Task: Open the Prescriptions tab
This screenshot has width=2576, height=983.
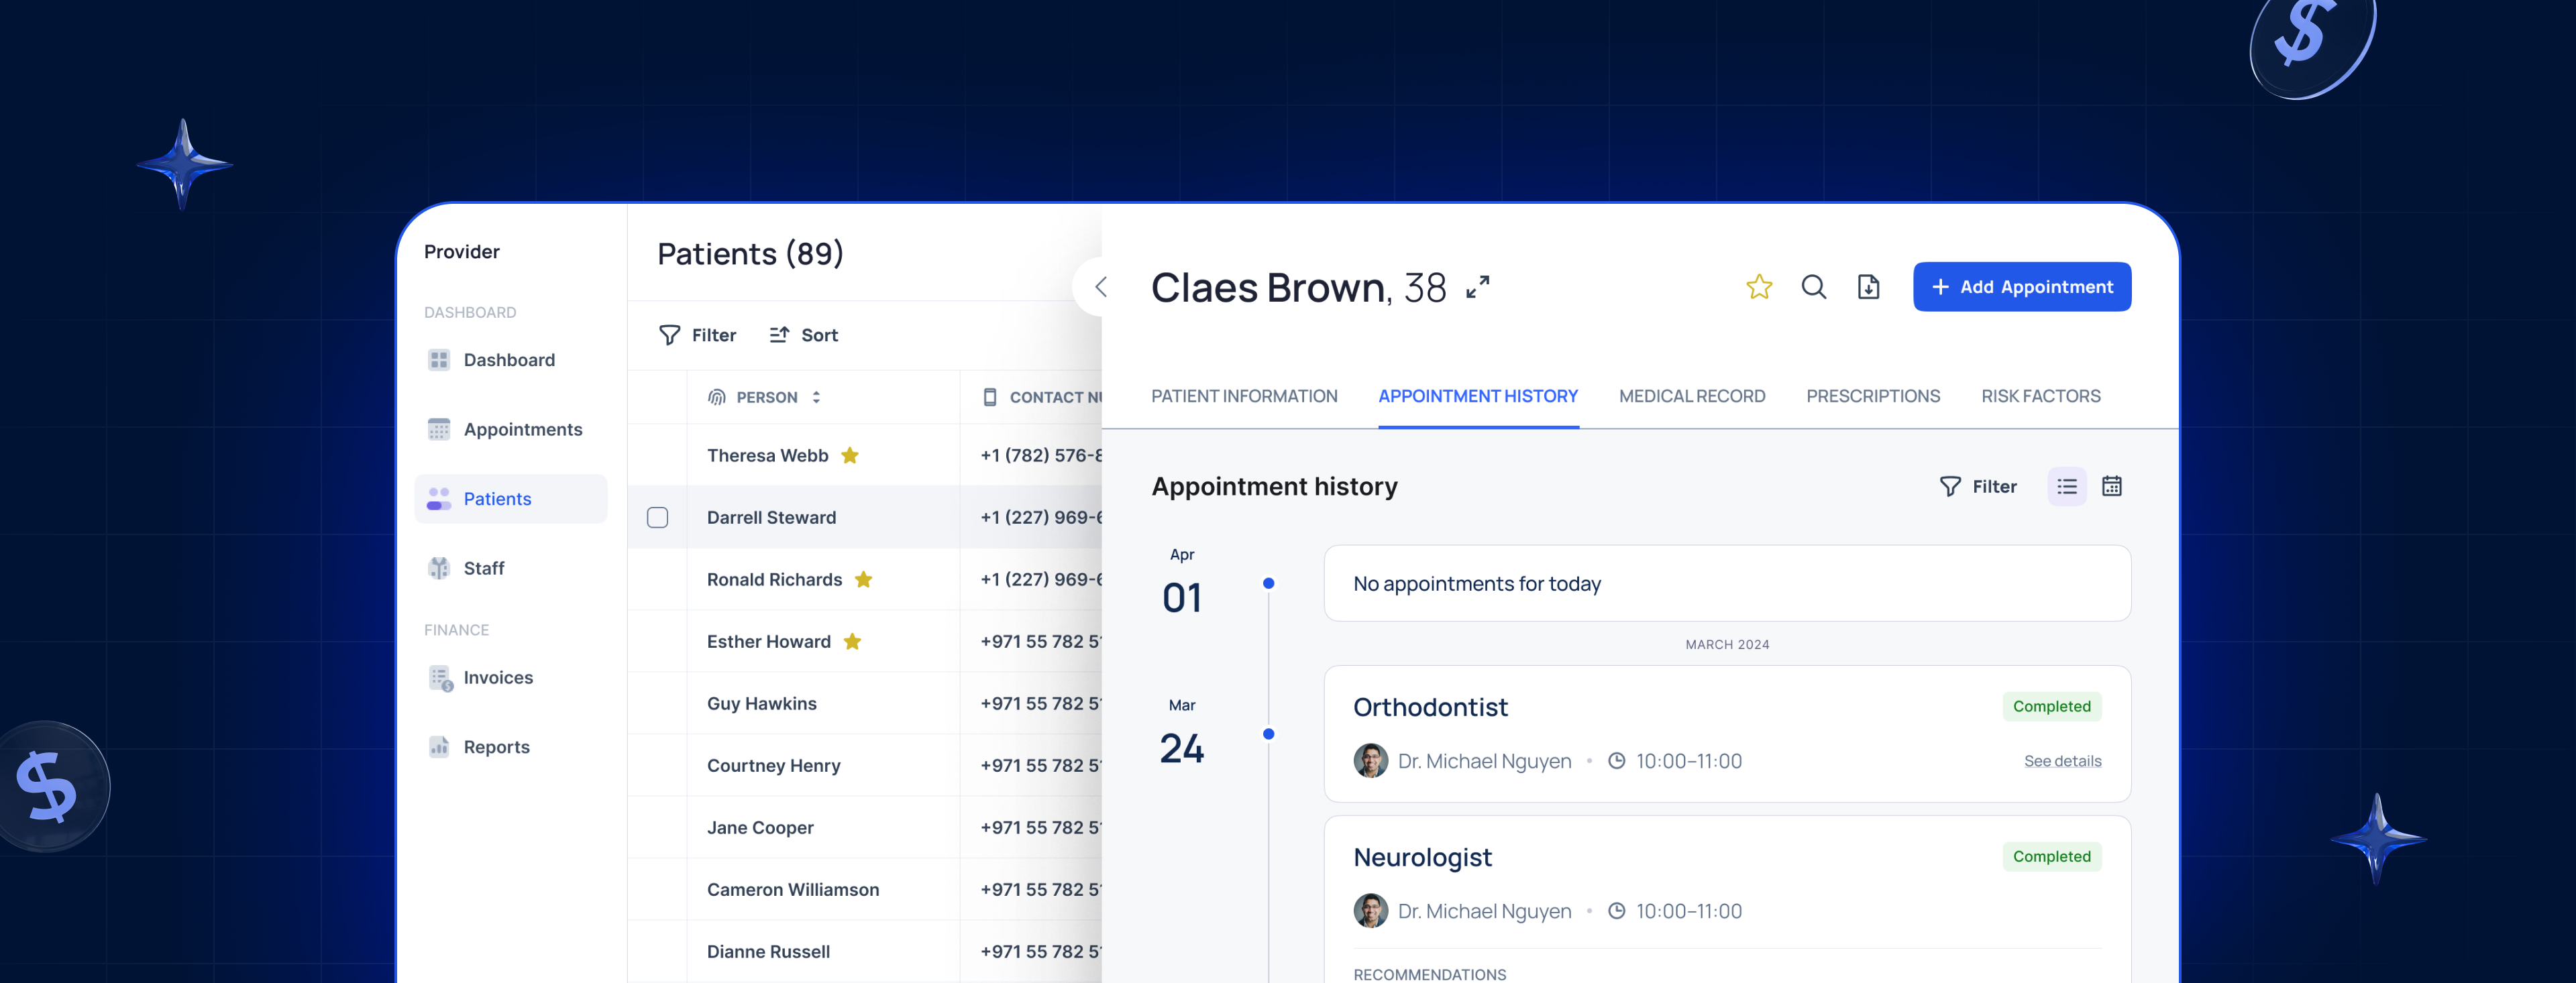Action: (1873, 395)
